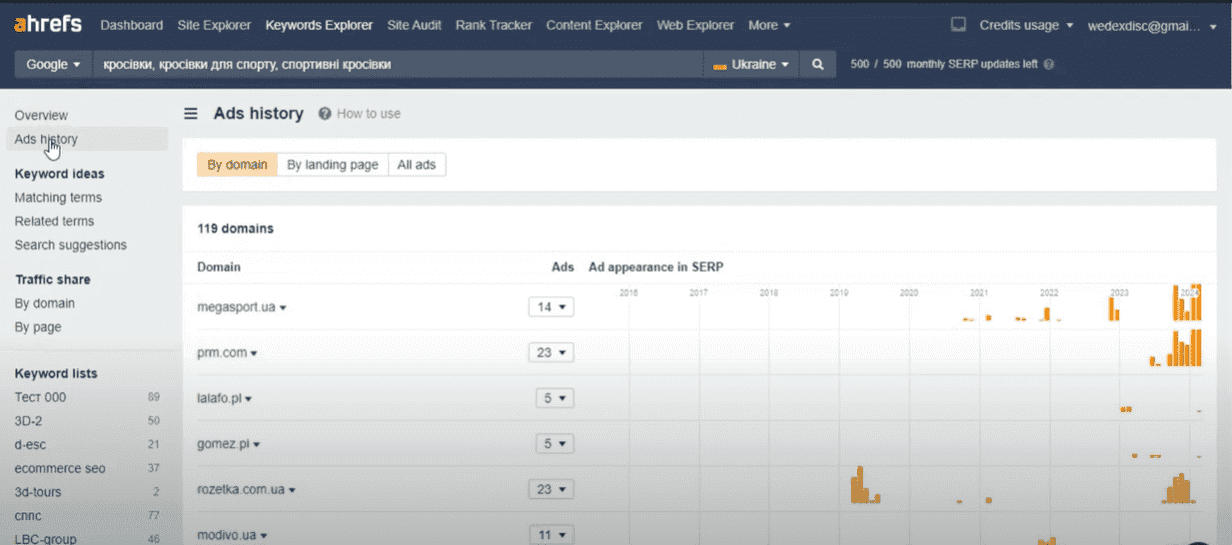This screenshot has height=545, width=1232.
Task: Open Rank Tracker
Action: pyautogui.click(x=493, y=25)
